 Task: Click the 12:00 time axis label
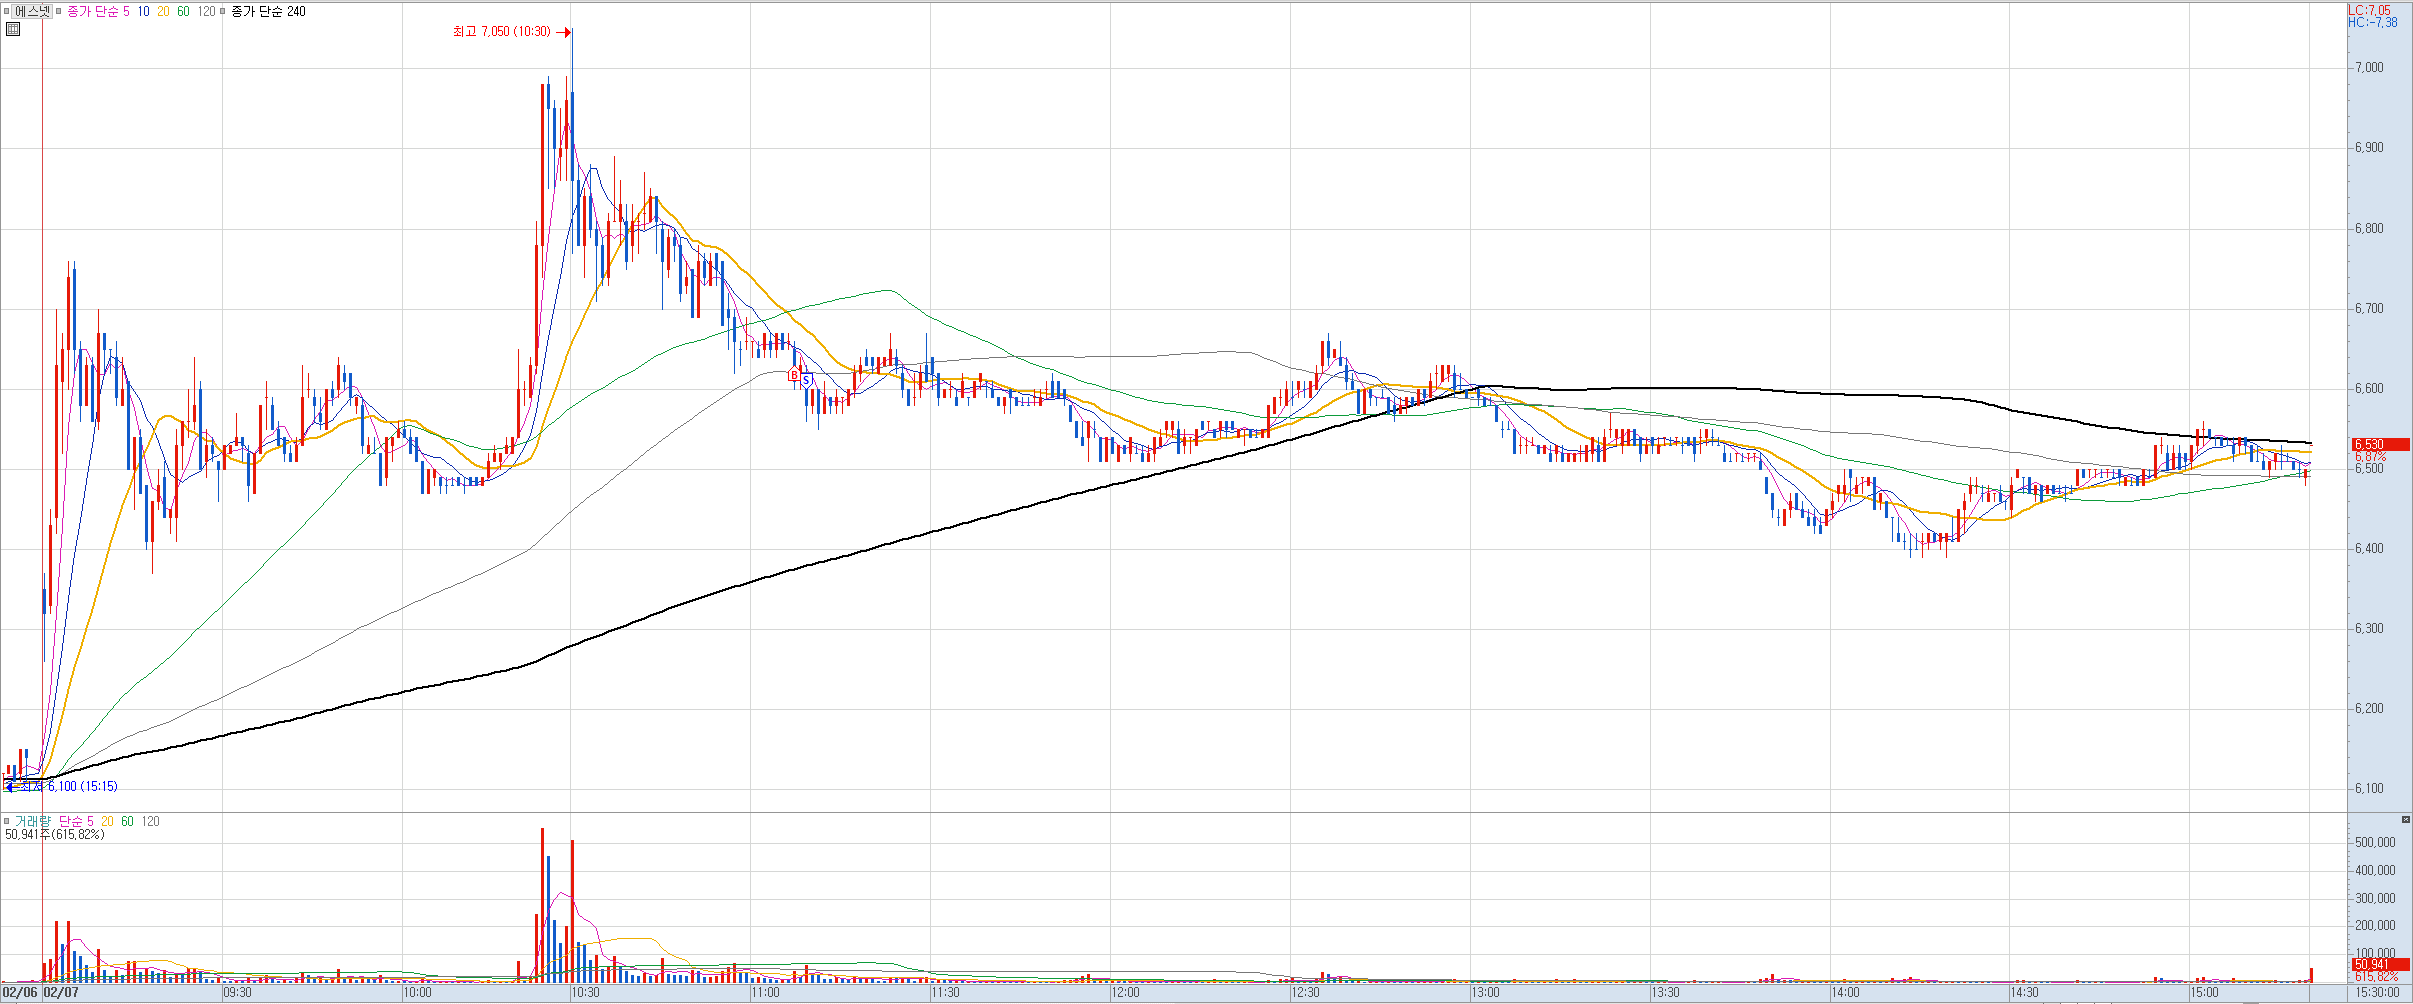[1126, 993]
